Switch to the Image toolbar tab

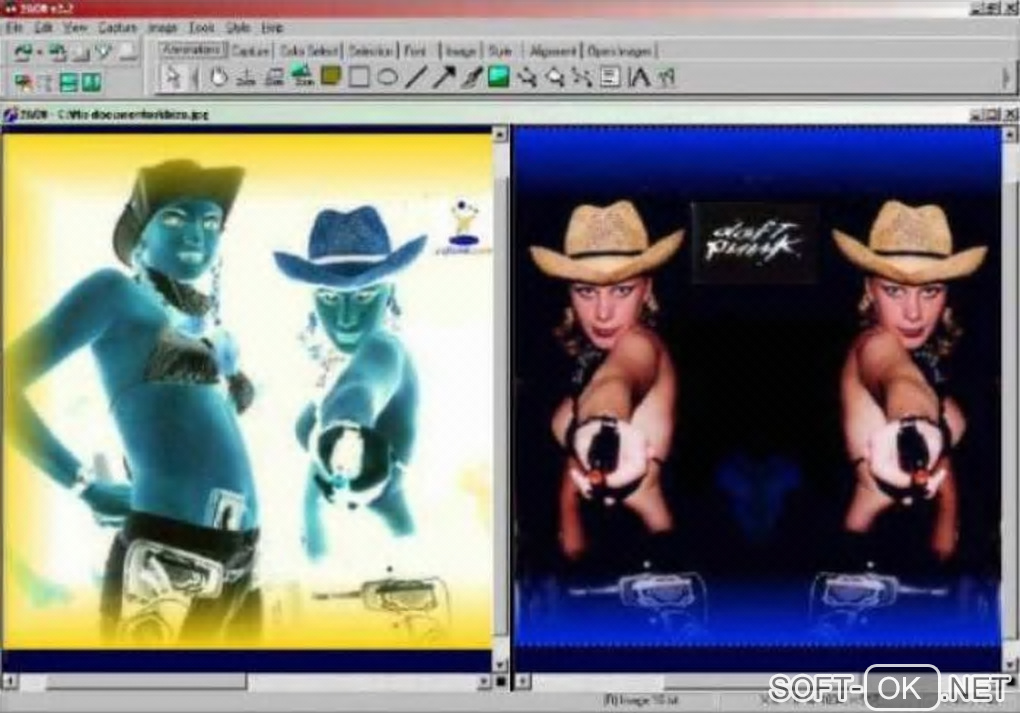click(461, 51)
